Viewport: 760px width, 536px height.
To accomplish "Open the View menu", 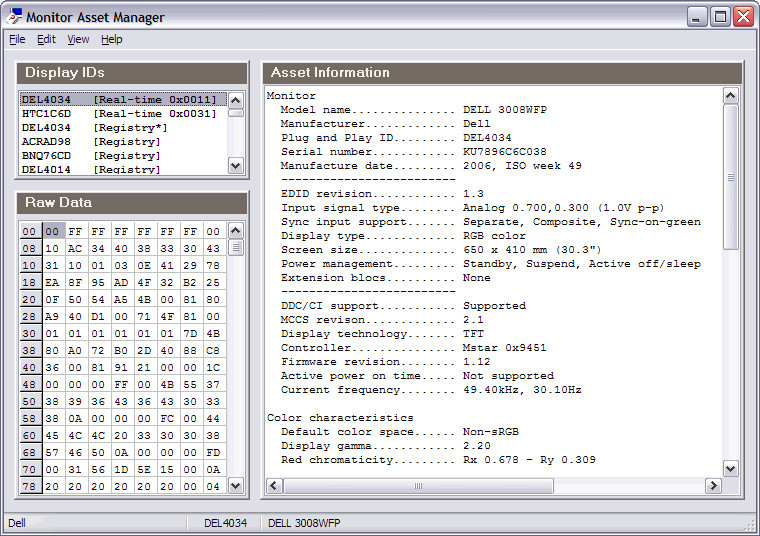I will point(78,39).
